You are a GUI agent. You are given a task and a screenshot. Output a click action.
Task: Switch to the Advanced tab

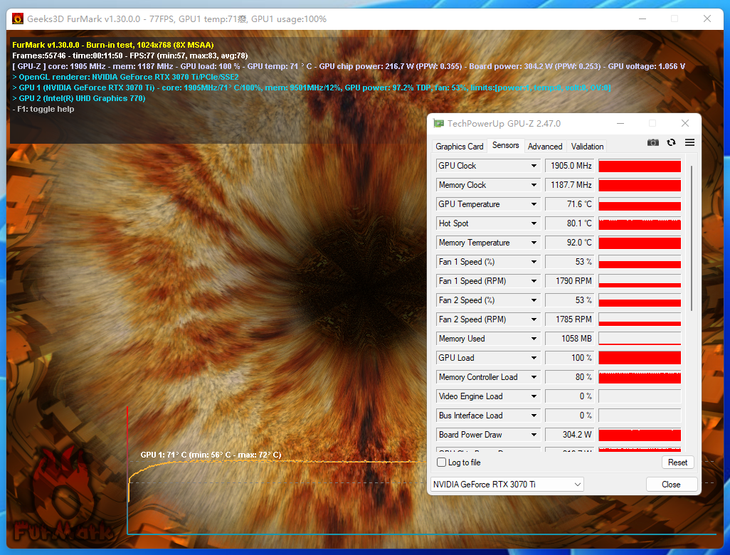(x=545, y=146)
